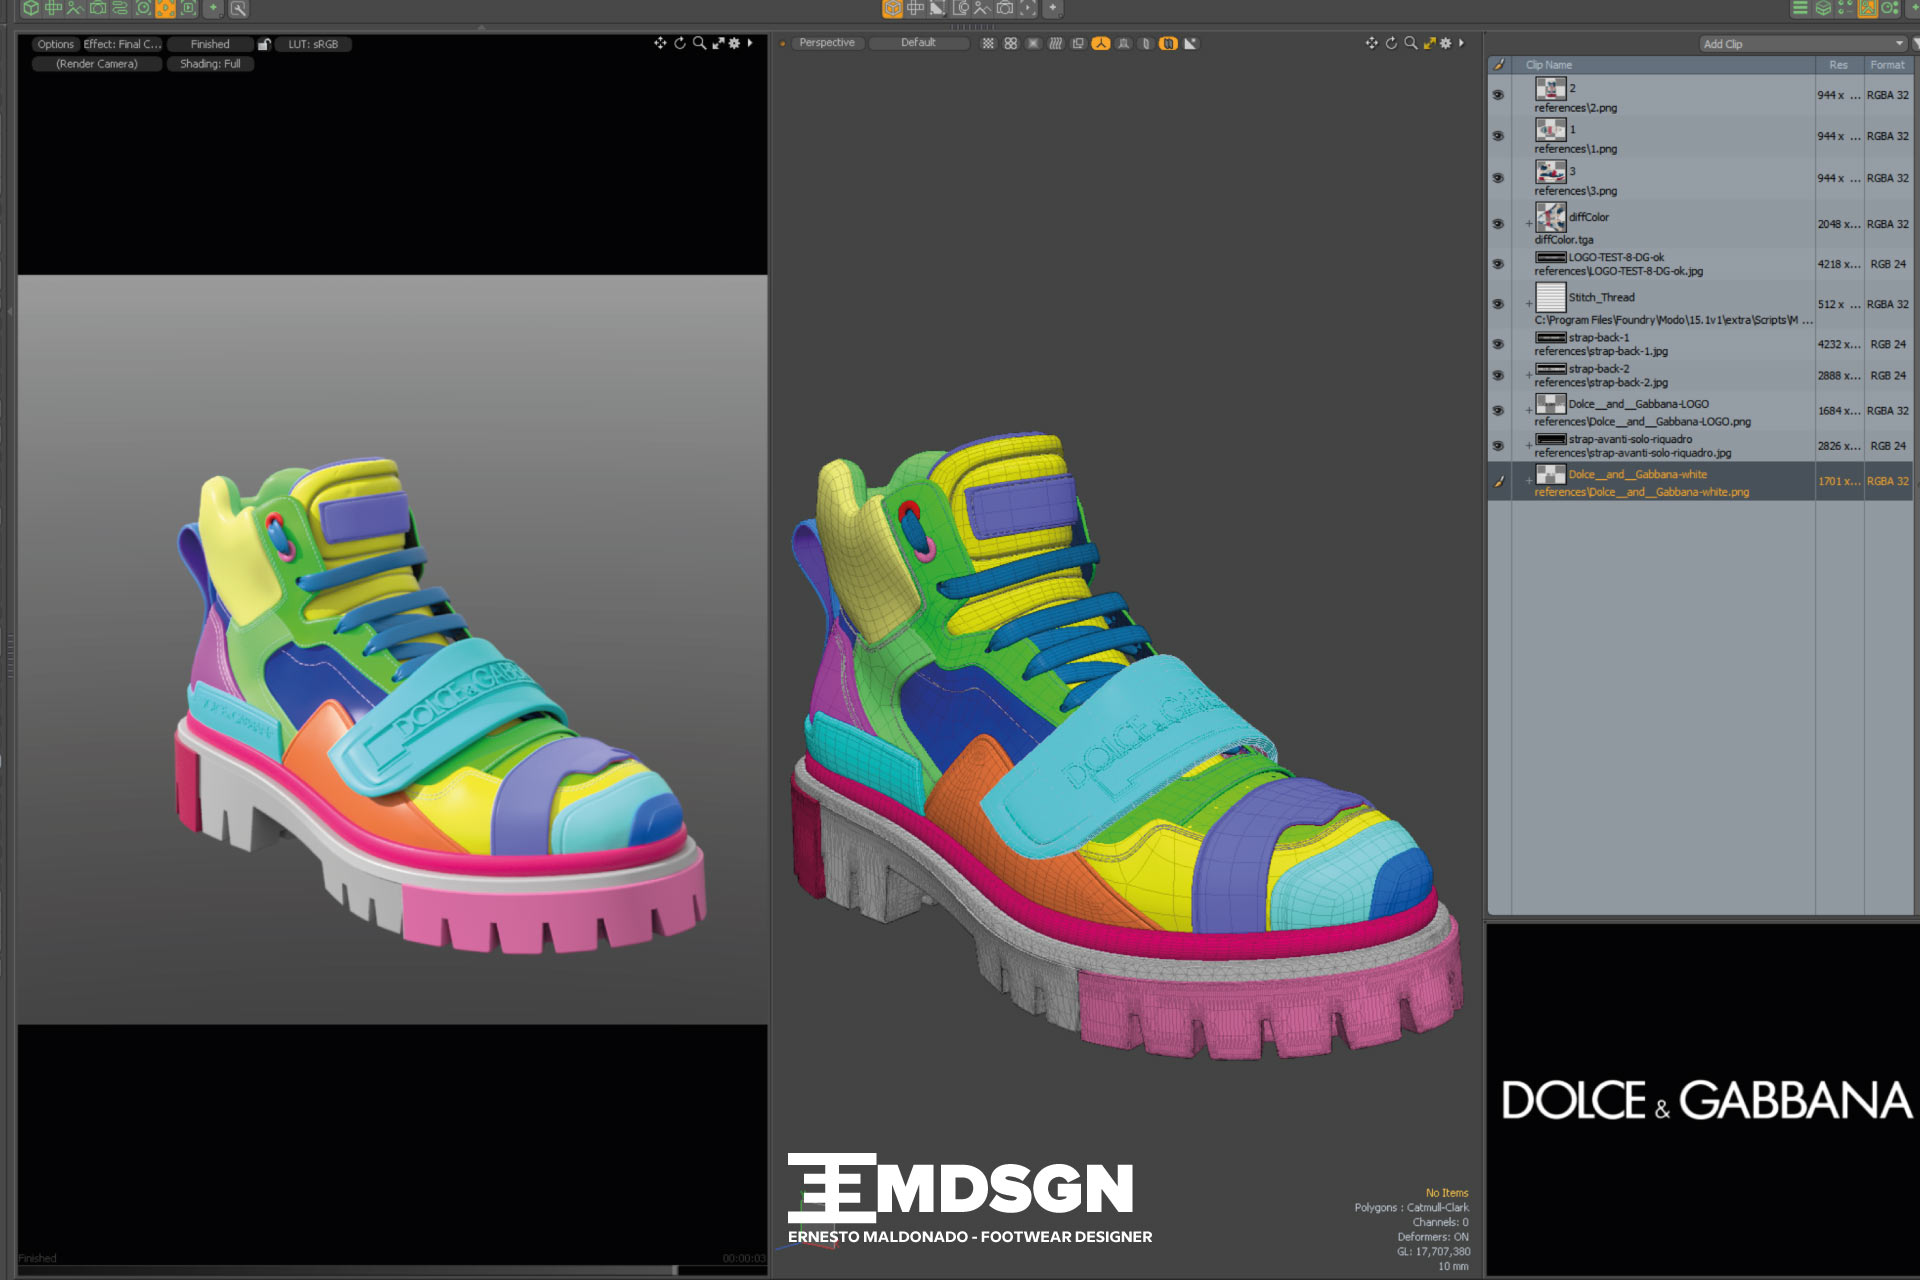The width and height of the screenshot is (1920, 1280).
Task: Open the Perspective viewport gear settings
Action: pos(1445,43)
